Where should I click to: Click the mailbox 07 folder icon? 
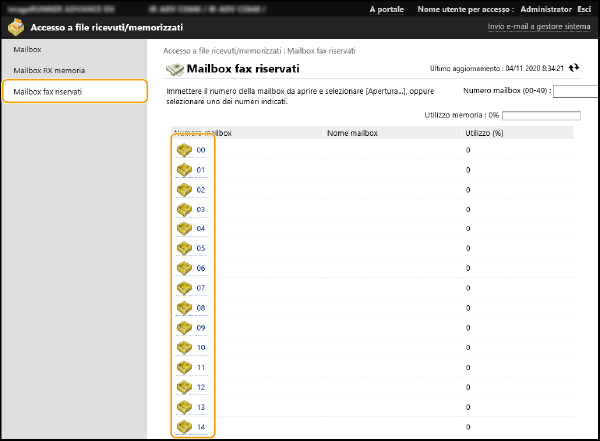[x=184, y=288]
